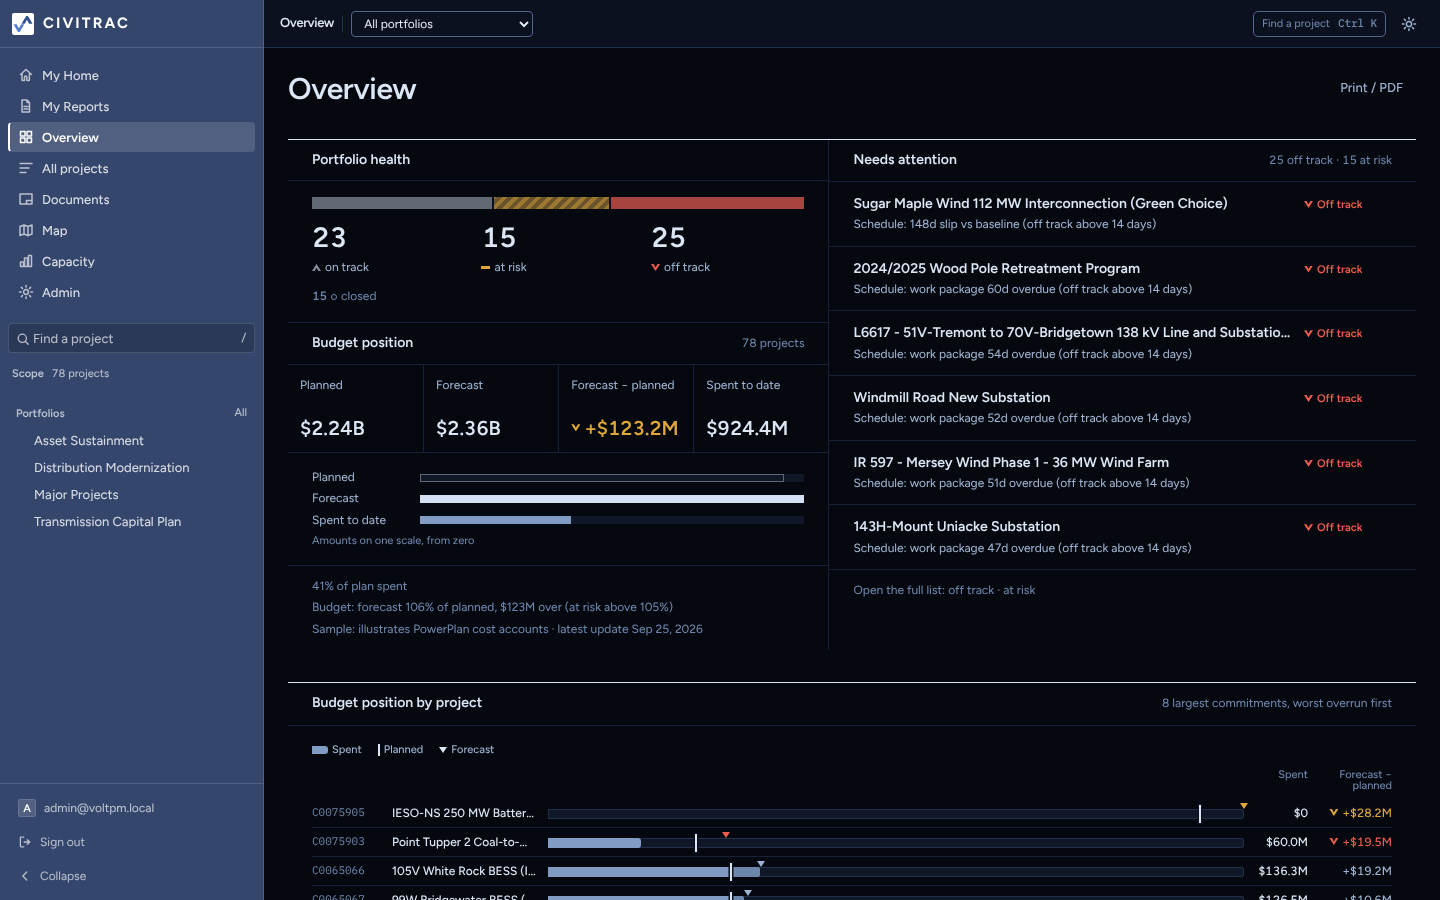Viewport: 1440px width, 900px height.
Task: Click the 15 closed count text
Action: [x=344, y=296]
